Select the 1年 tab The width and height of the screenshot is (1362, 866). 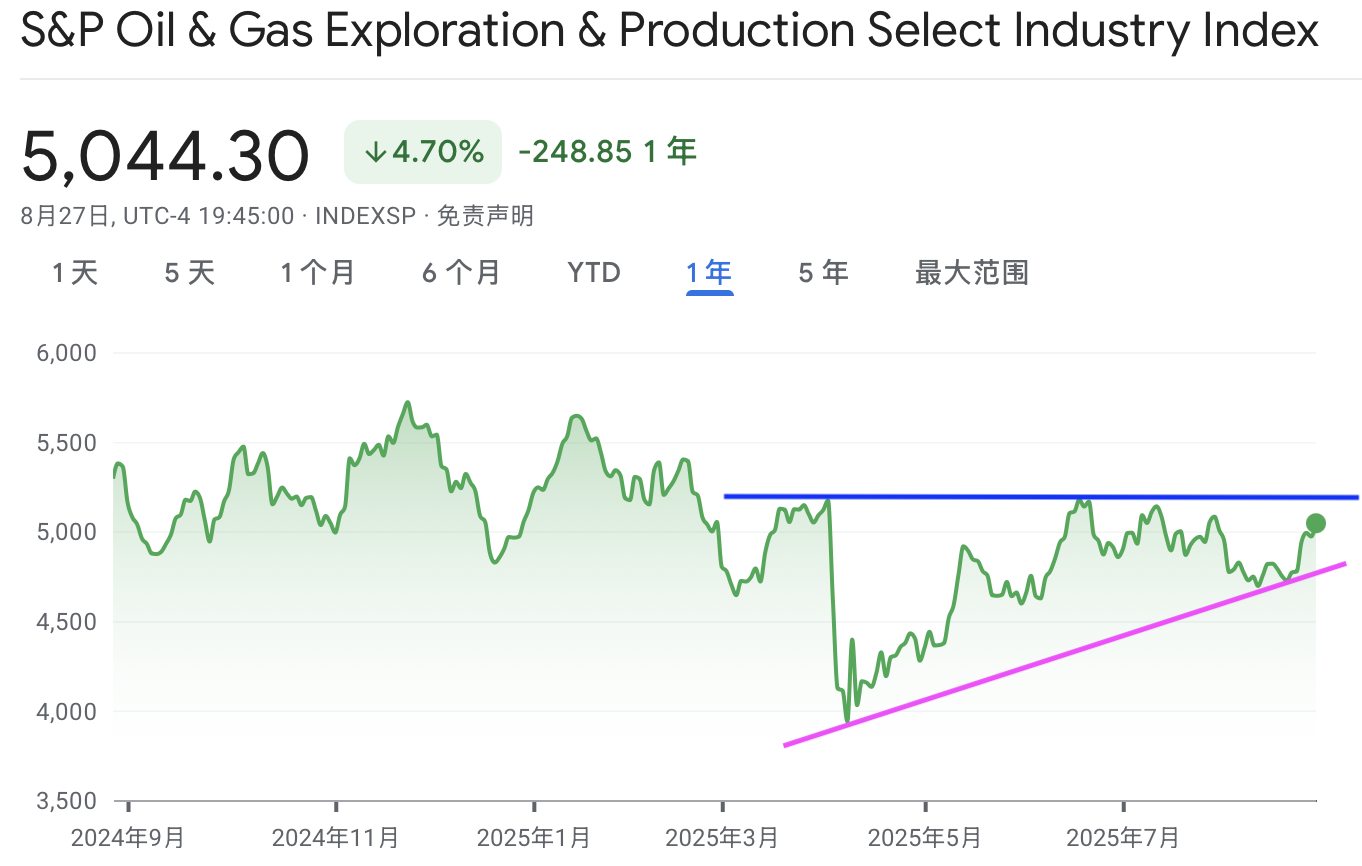tap(709, 272)
